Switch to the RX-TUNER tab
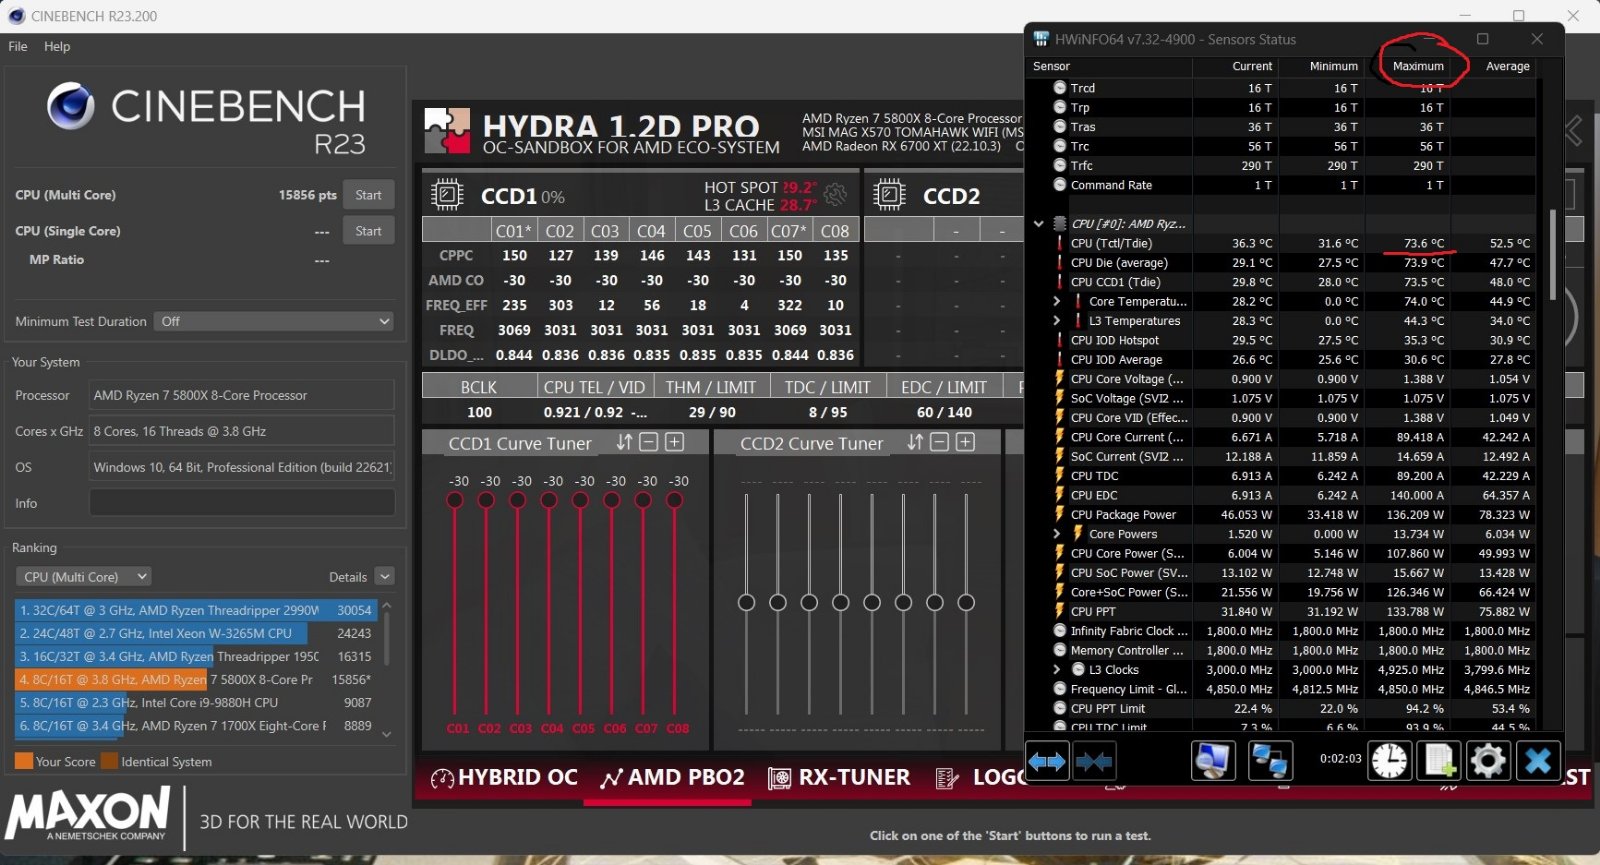Screen dimensions: 1600x865 coord(839,777)
